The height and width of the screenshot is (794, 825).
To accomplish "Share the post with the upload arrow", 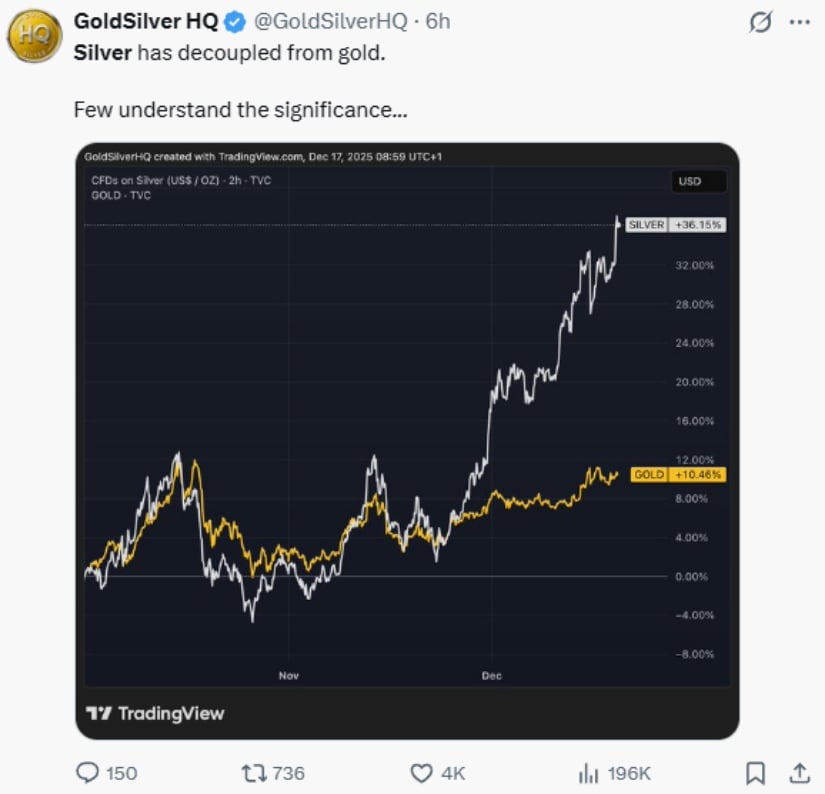I will coord(799,773).
